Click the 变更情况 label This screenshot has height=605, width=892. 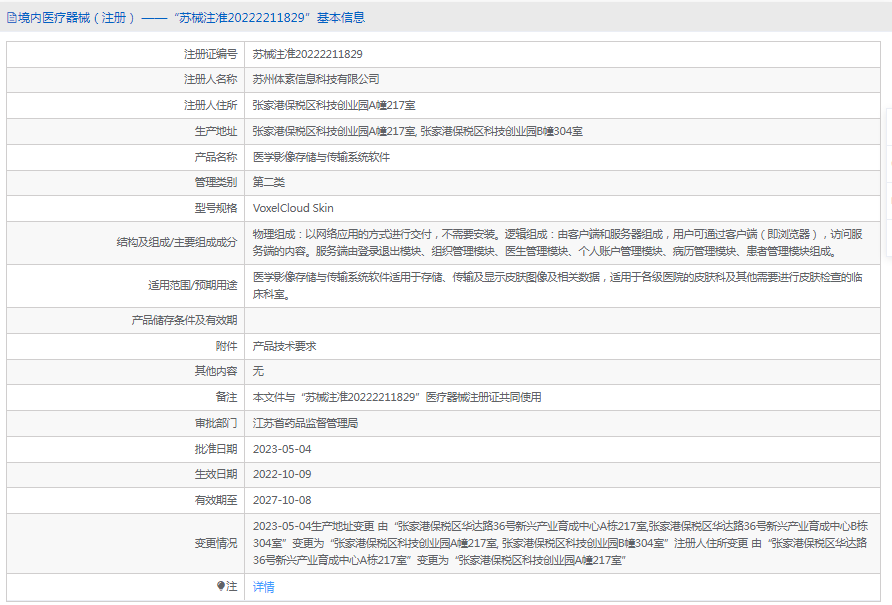(x=216, y=543)
